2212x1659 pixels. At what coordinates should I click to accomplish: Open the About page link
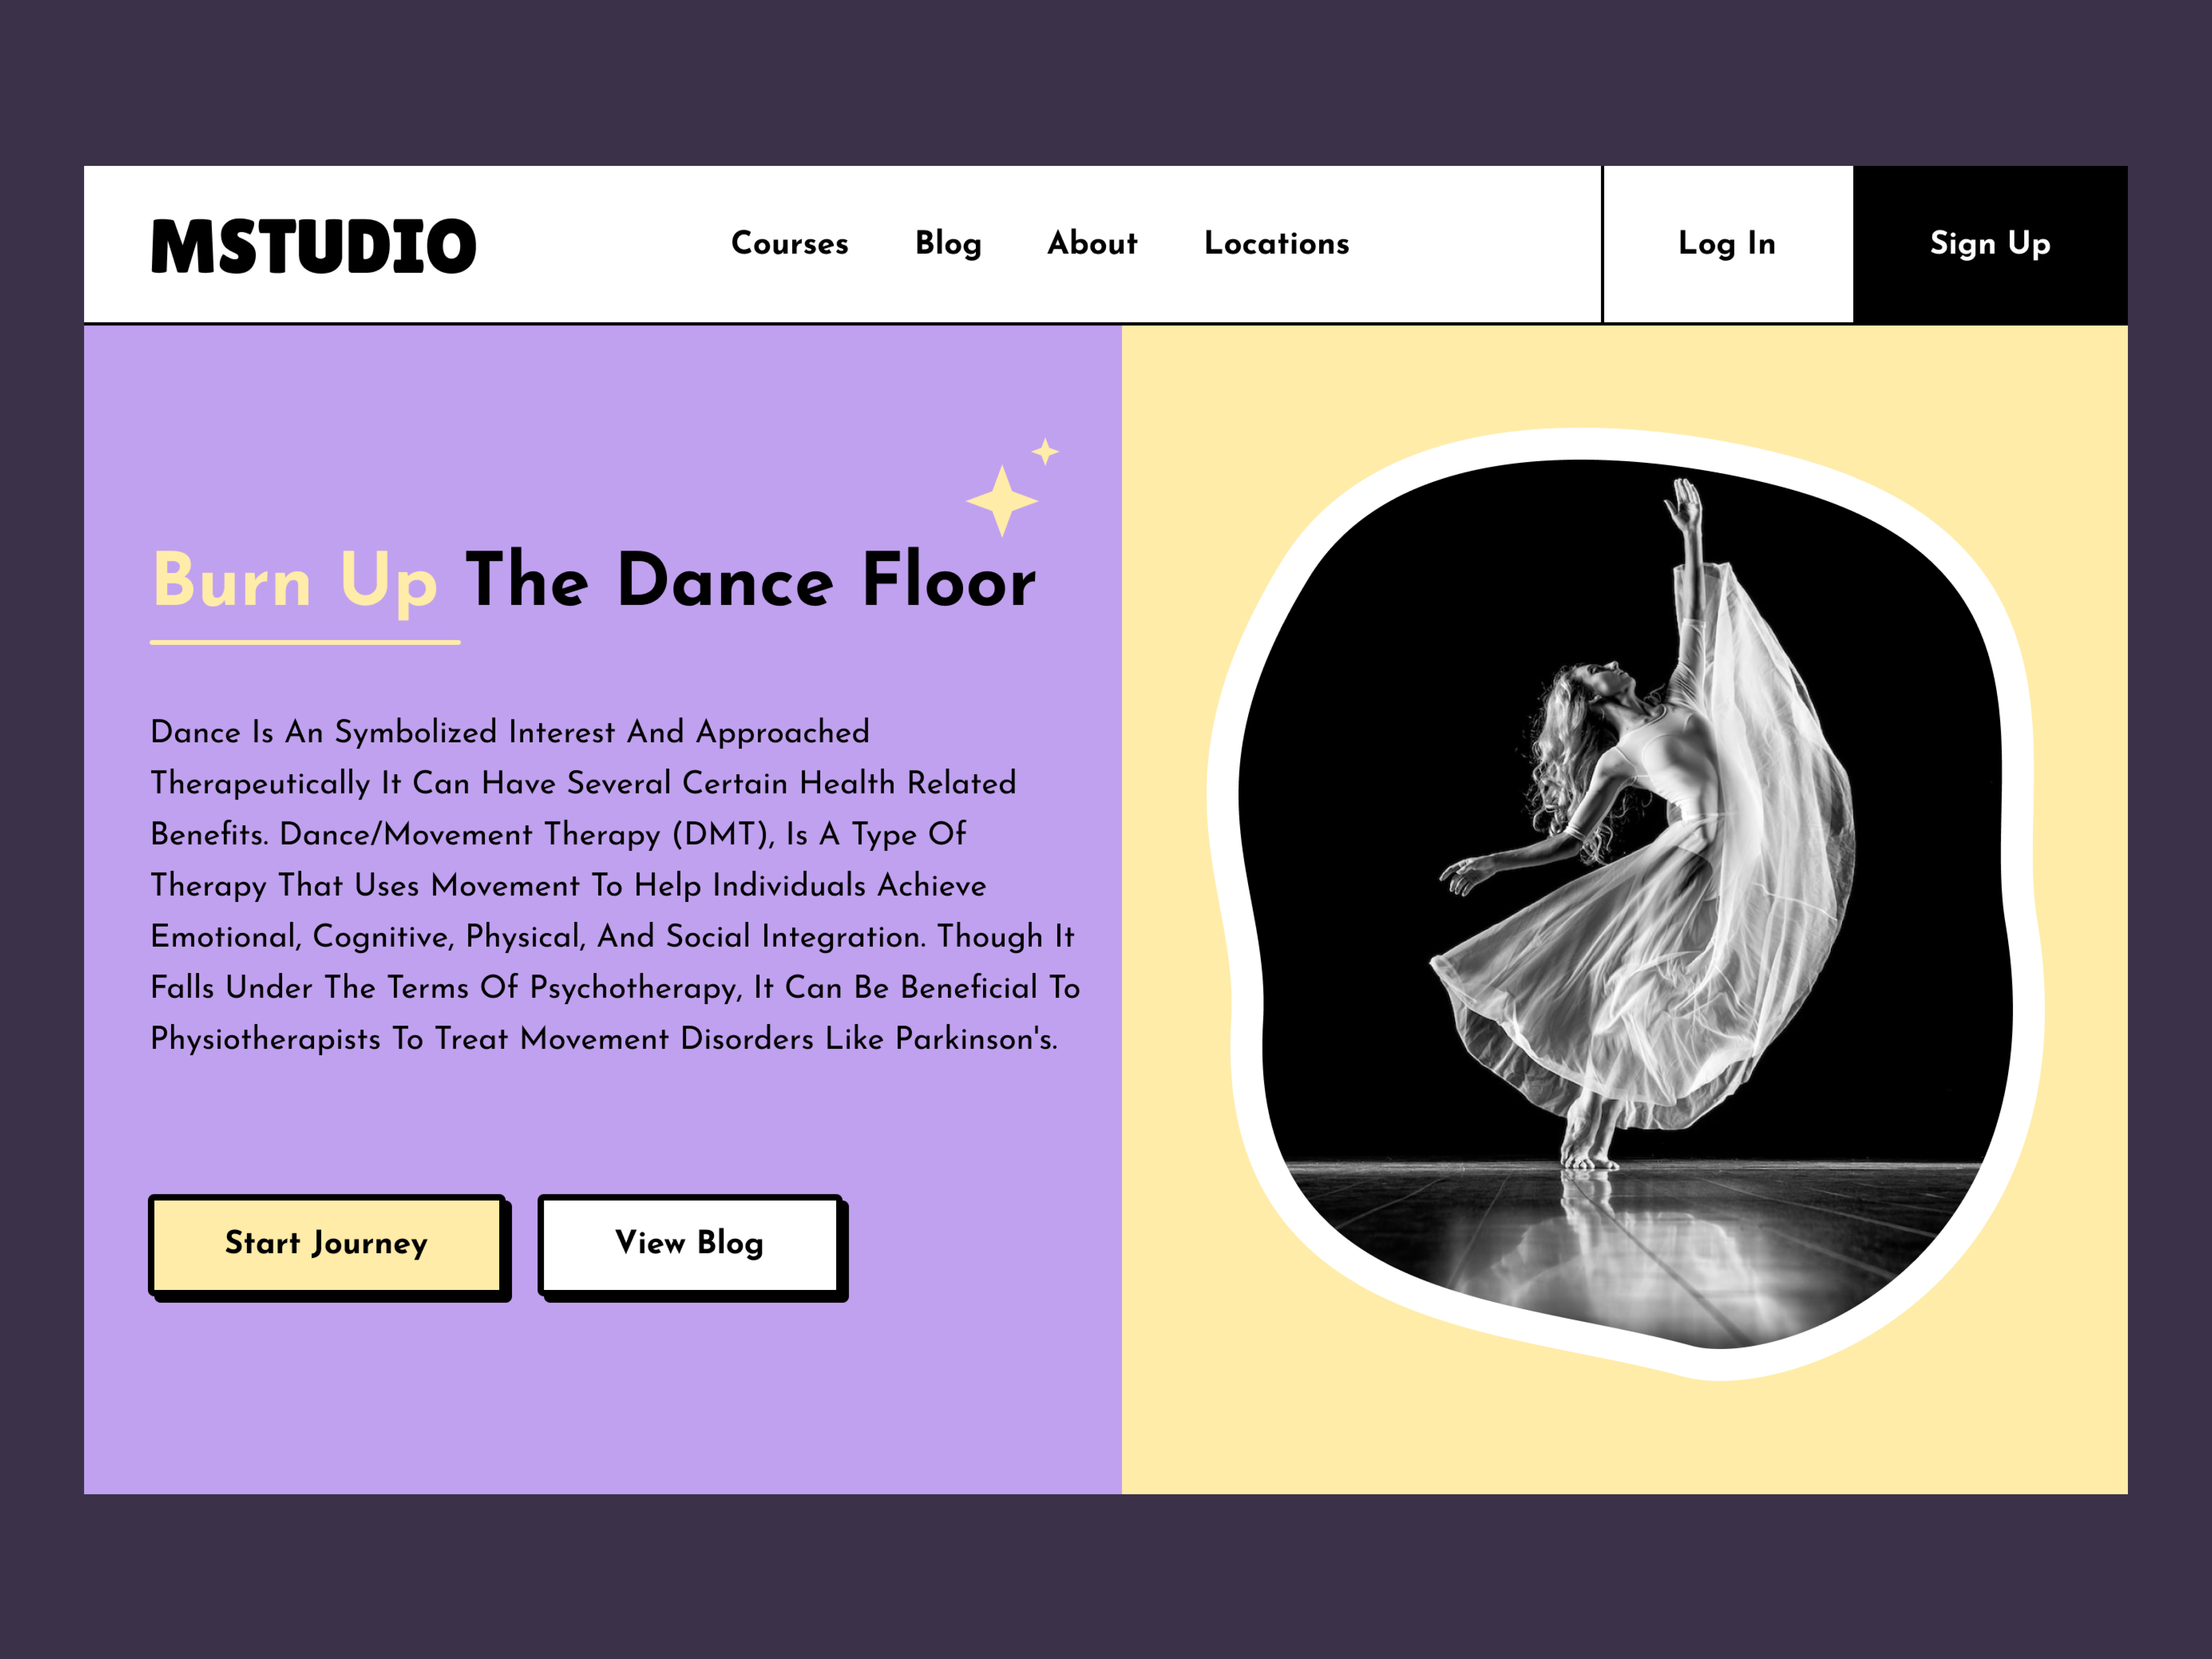[1092, 243]
